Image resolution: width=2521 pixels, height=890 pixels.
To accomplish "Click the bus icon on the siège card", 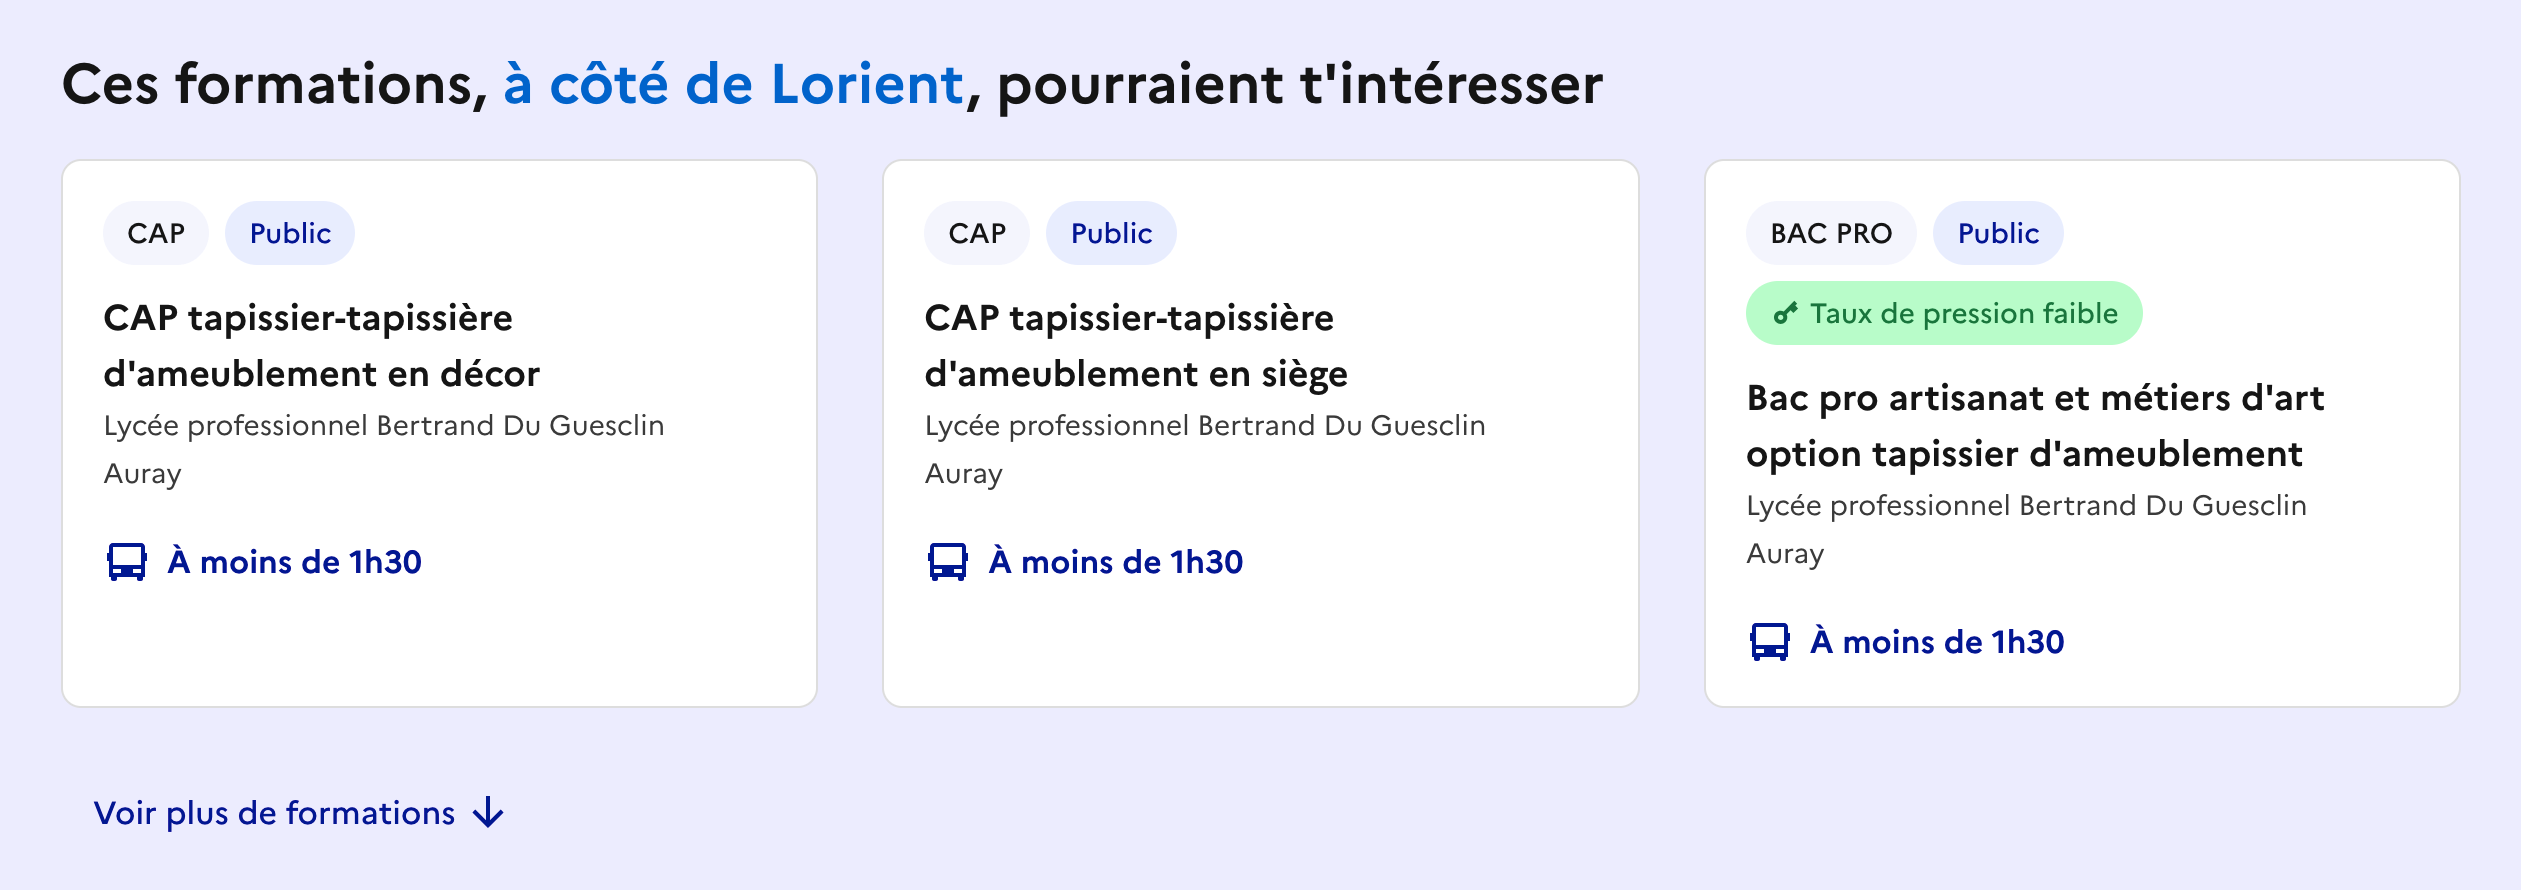I will pyautogui.click(x=947, y=562).
